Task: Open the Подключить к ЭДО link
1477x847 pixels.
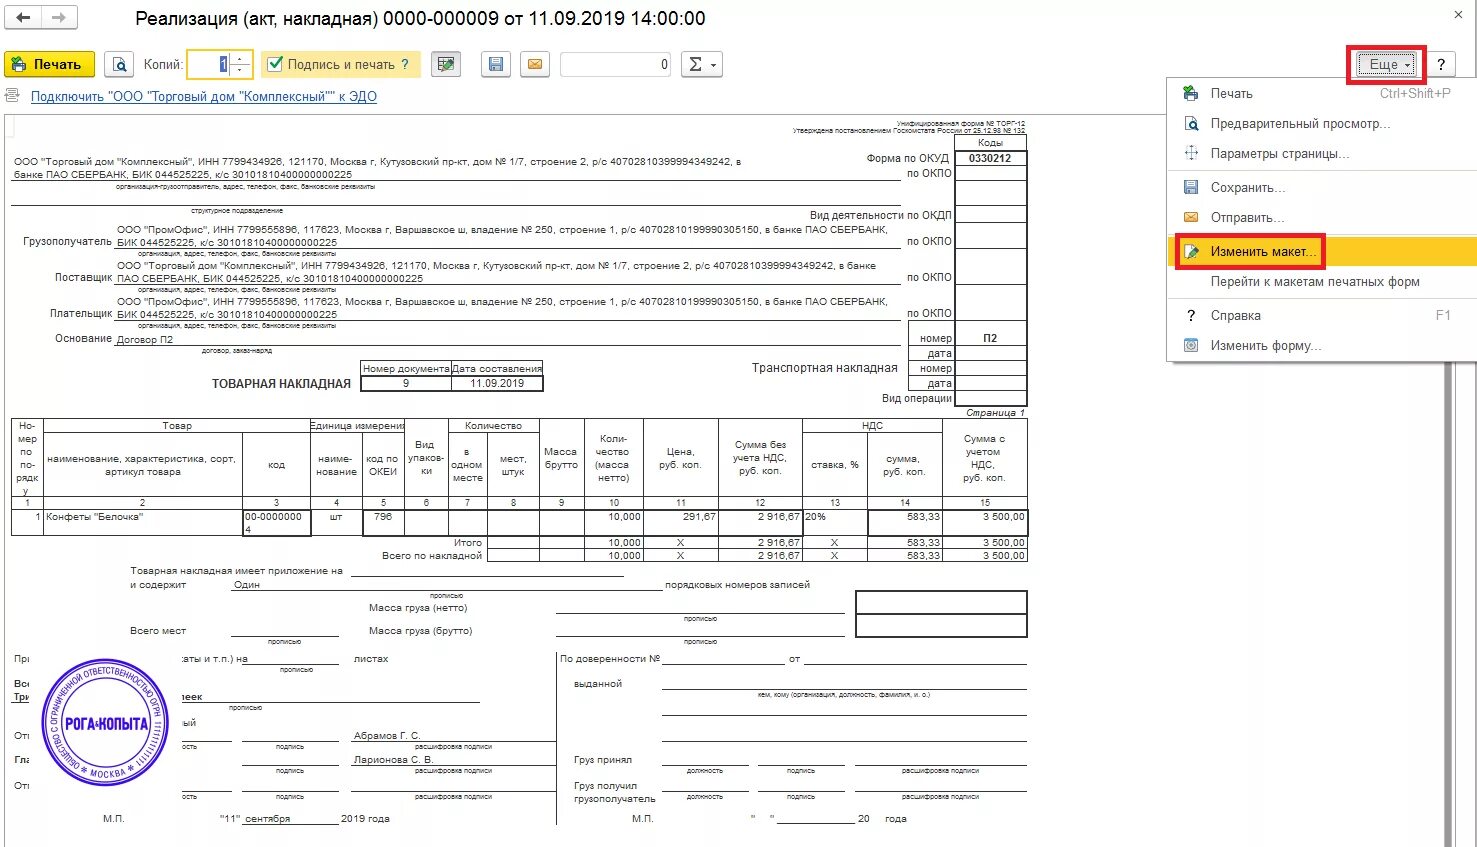Action: tap(204, 96)
